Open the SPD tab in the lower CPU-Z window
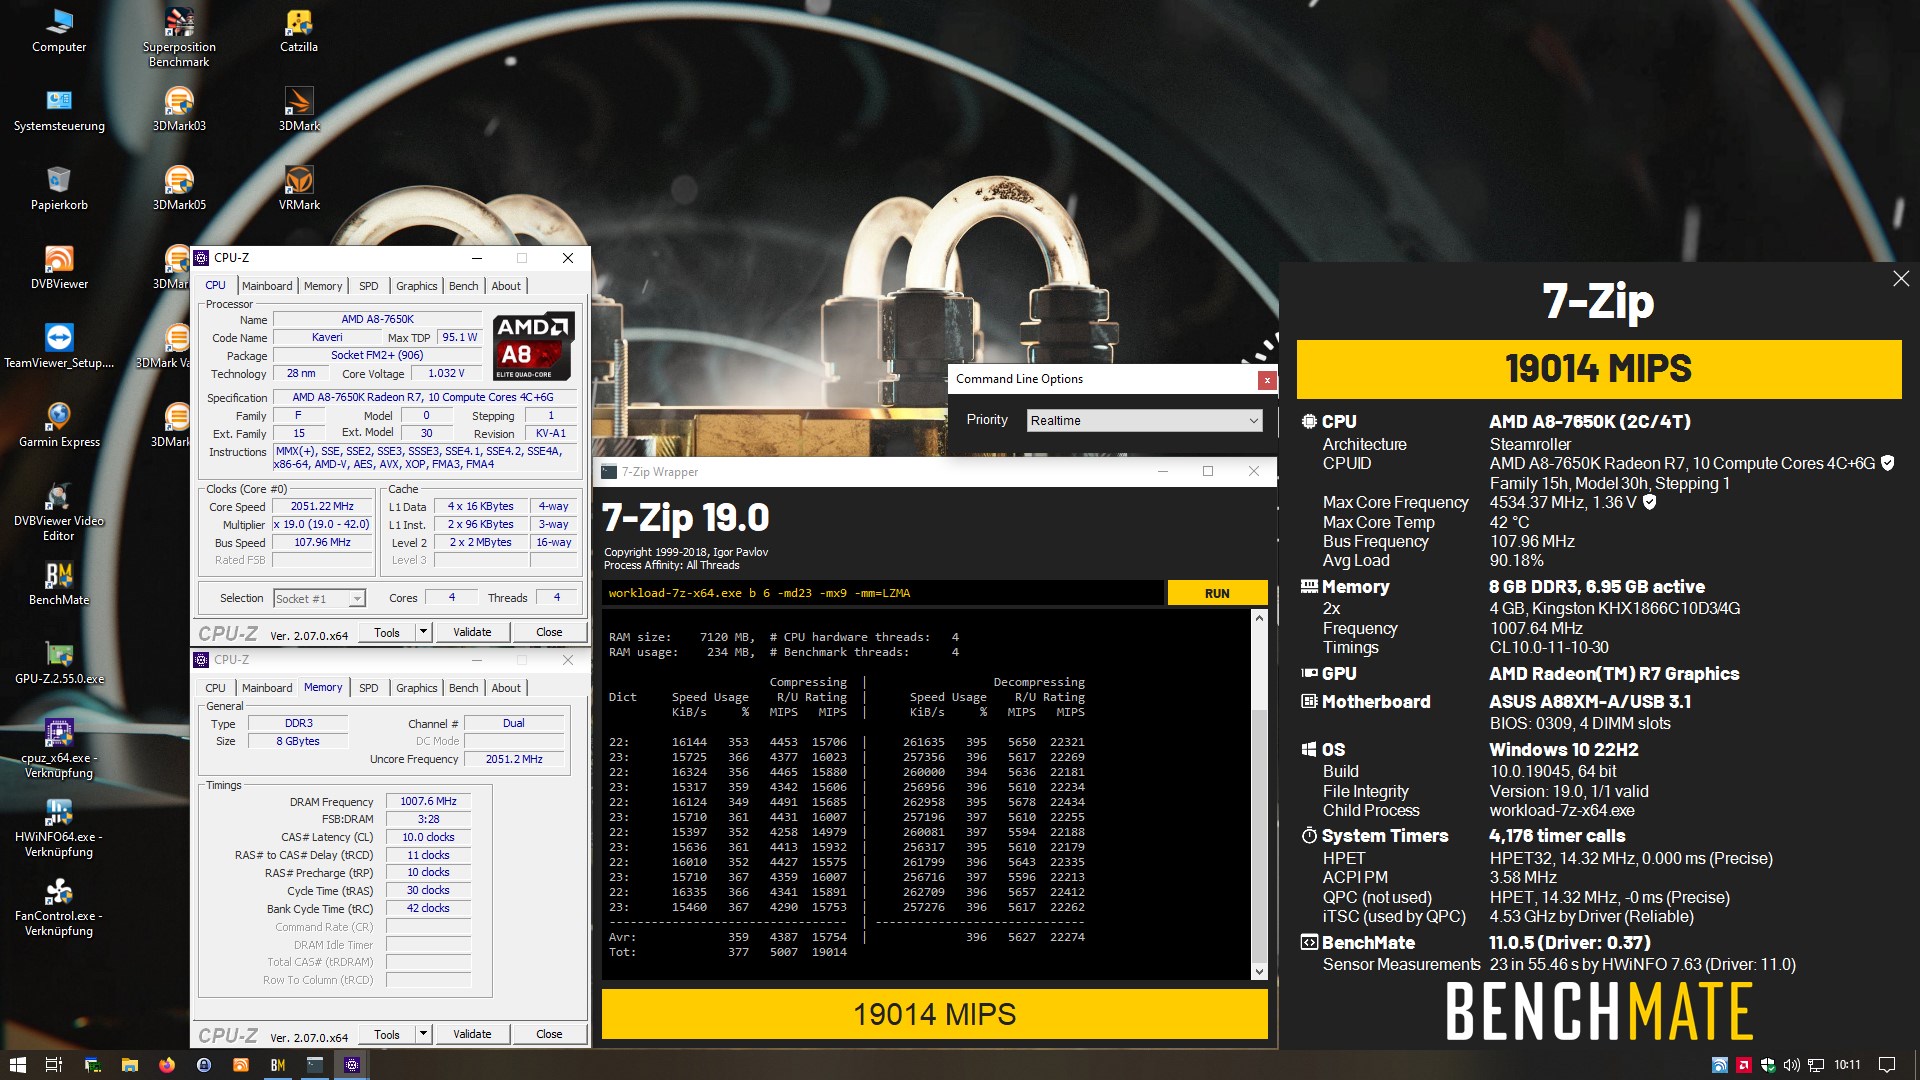The height and width of the screenshot is (1080, 1920). coord(368,688)
